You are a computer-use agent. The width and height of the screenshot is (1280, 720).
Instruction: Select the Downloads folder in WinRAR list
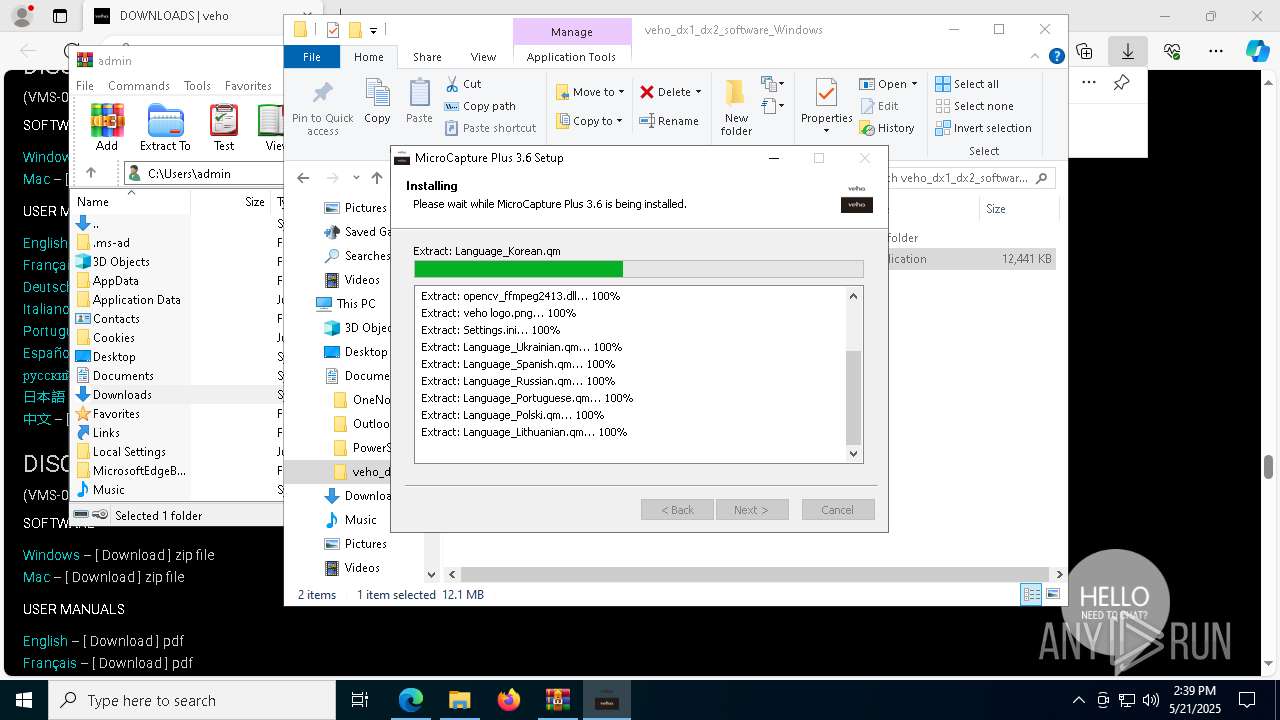(123, 395)
